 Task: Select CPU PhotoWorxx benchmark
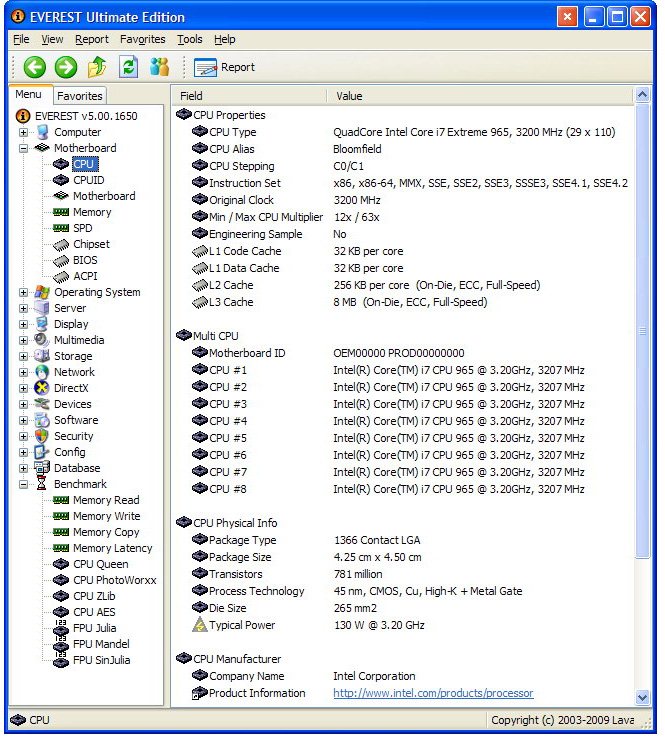(114, 580)
